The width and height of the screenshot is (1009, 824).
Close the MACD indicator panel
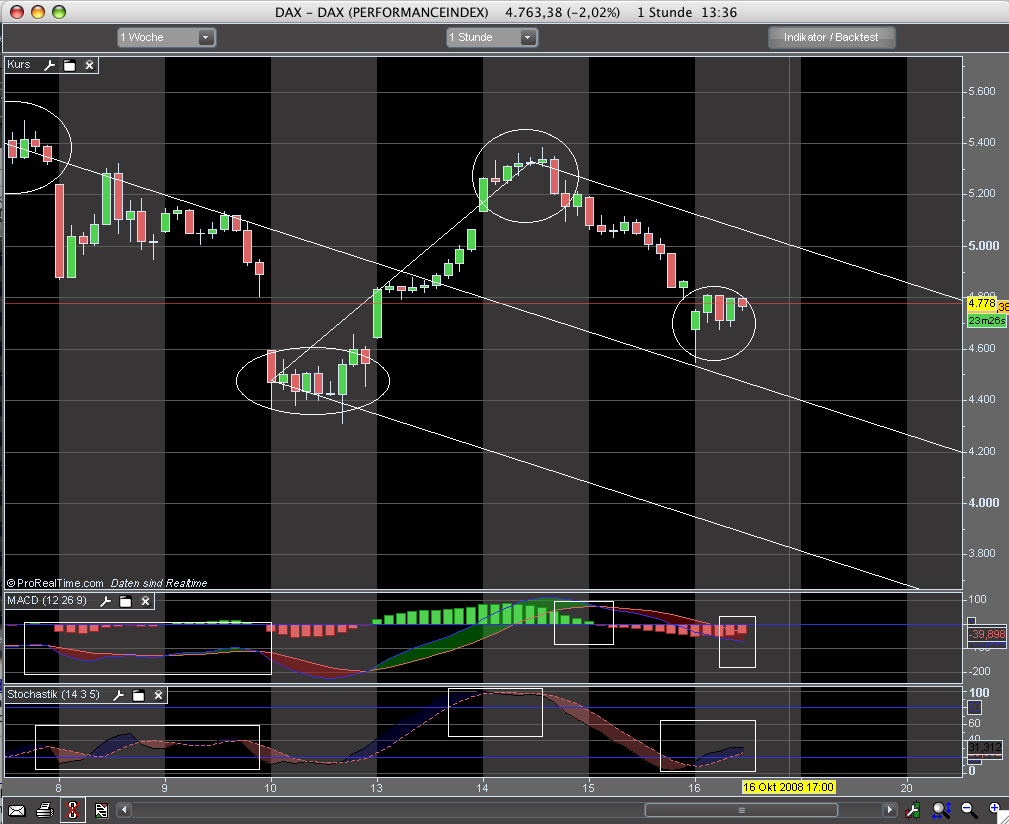tap(145, 601)
